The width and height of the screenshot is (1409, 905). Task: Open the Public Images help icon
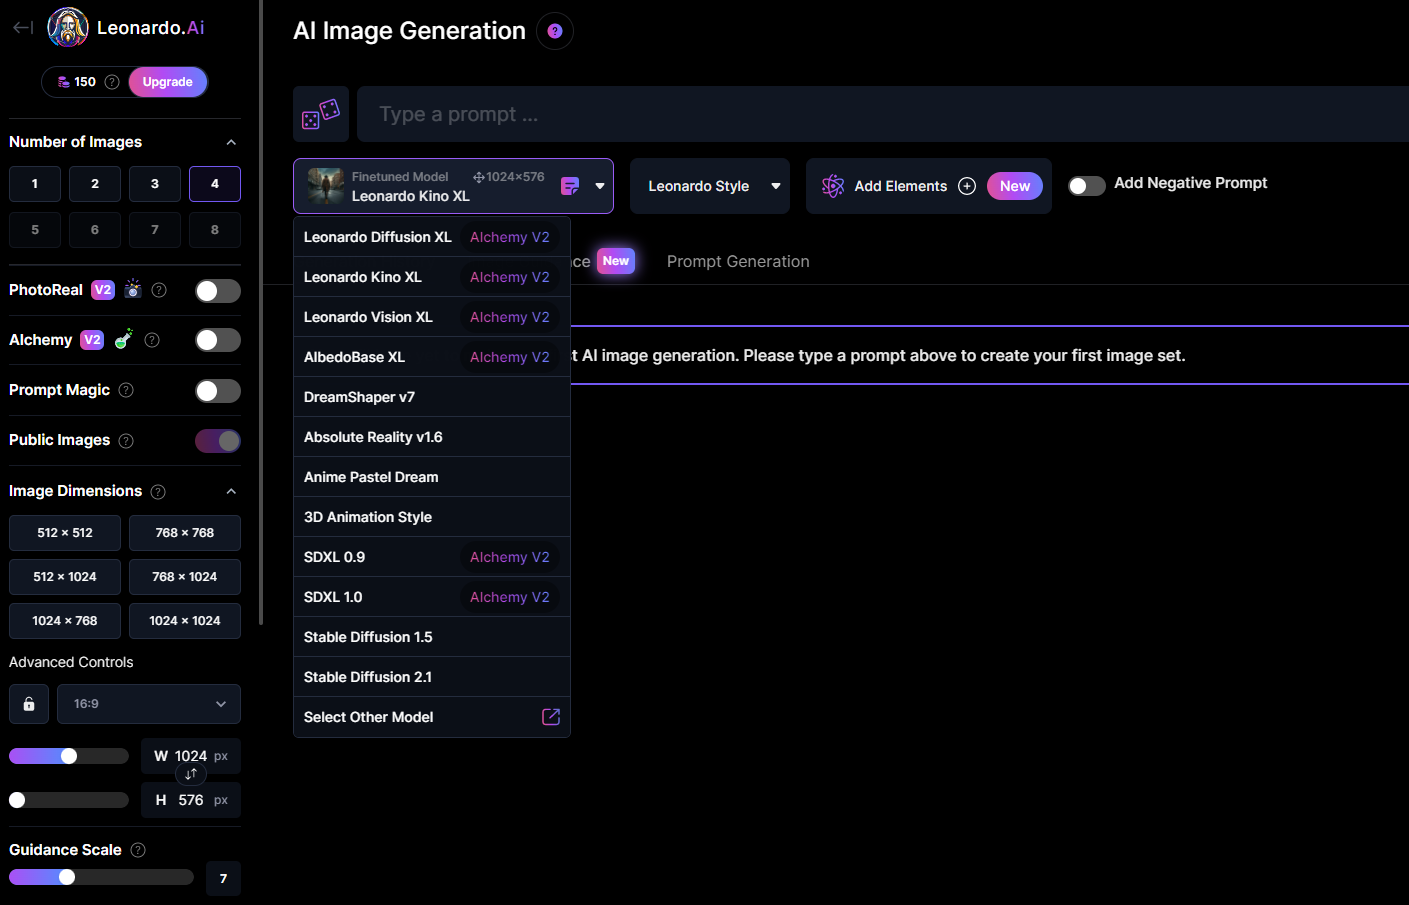click(x=126, y=441)
